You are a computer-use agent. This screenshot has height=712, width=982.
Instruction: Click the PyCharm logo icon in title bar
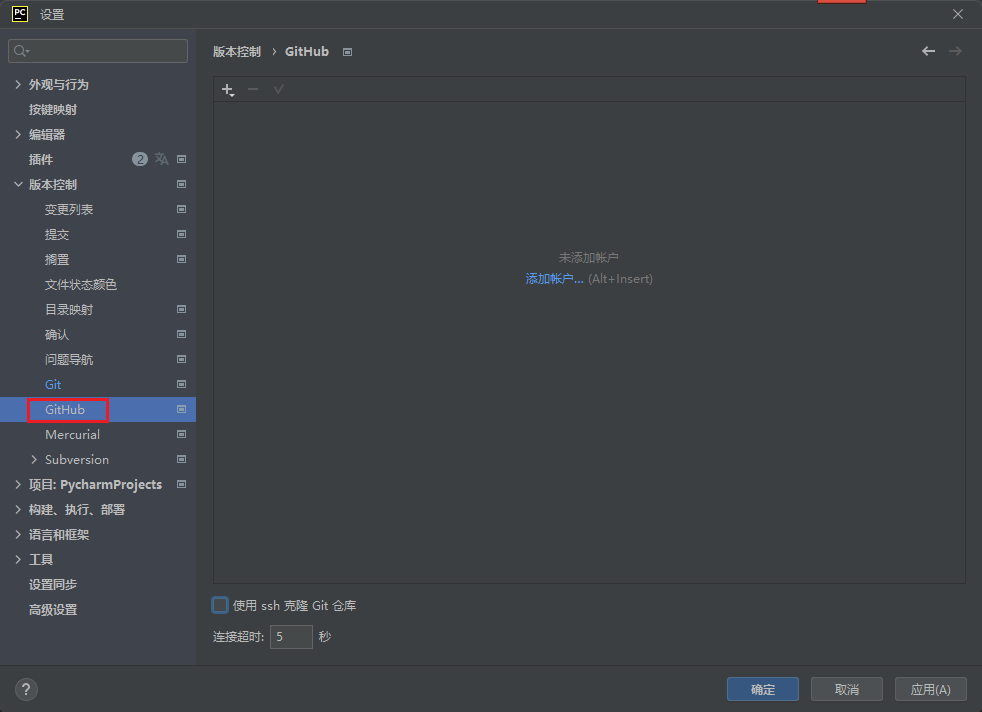click(20, 14)
